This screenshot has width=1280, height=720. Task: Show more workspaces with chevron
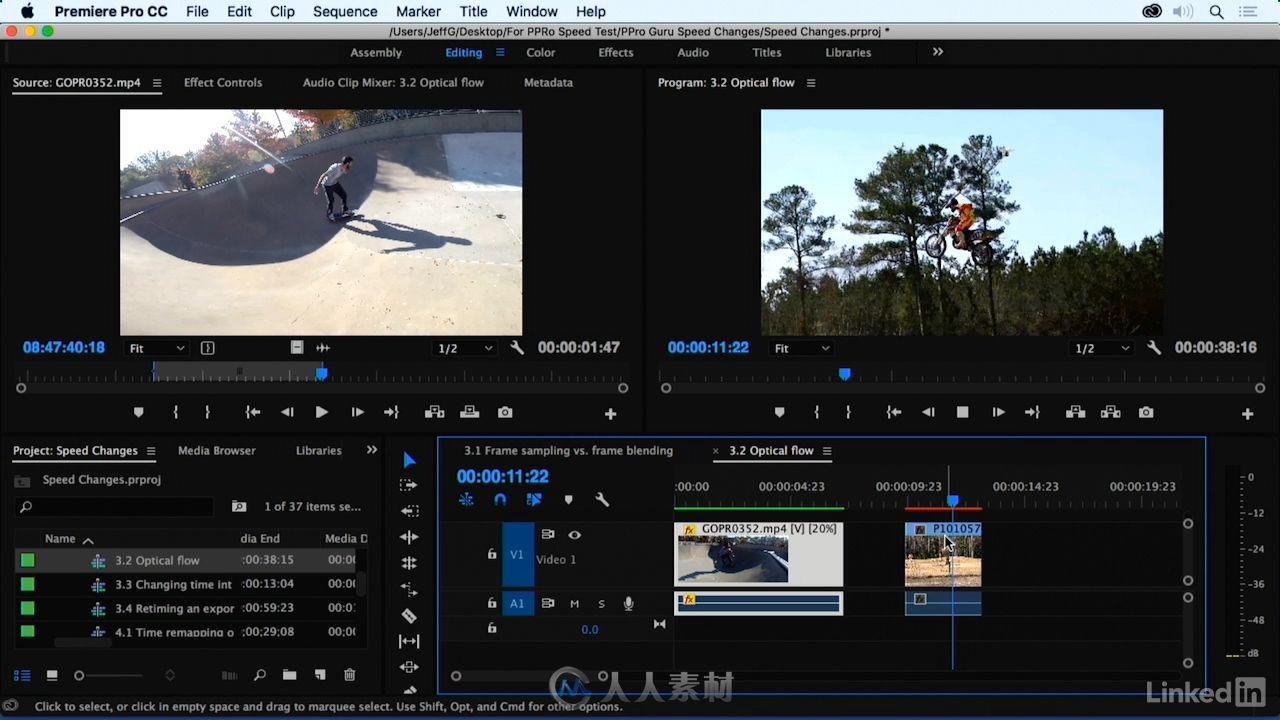pos(937,52)
